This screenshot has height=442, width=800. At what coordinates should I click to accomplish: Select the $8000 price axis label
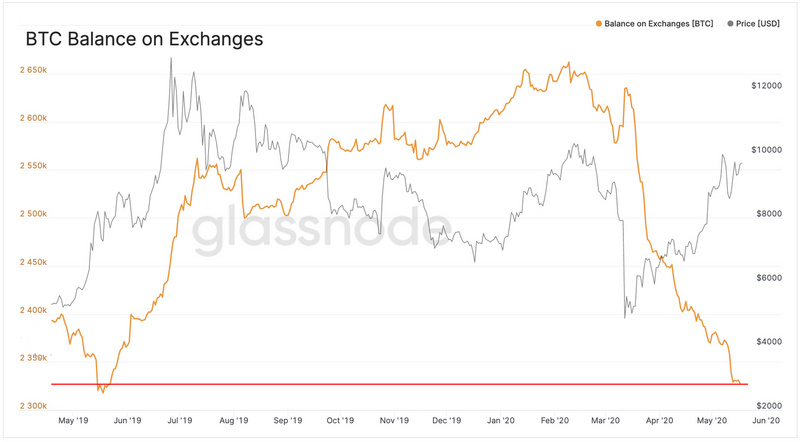click(767, 214)
